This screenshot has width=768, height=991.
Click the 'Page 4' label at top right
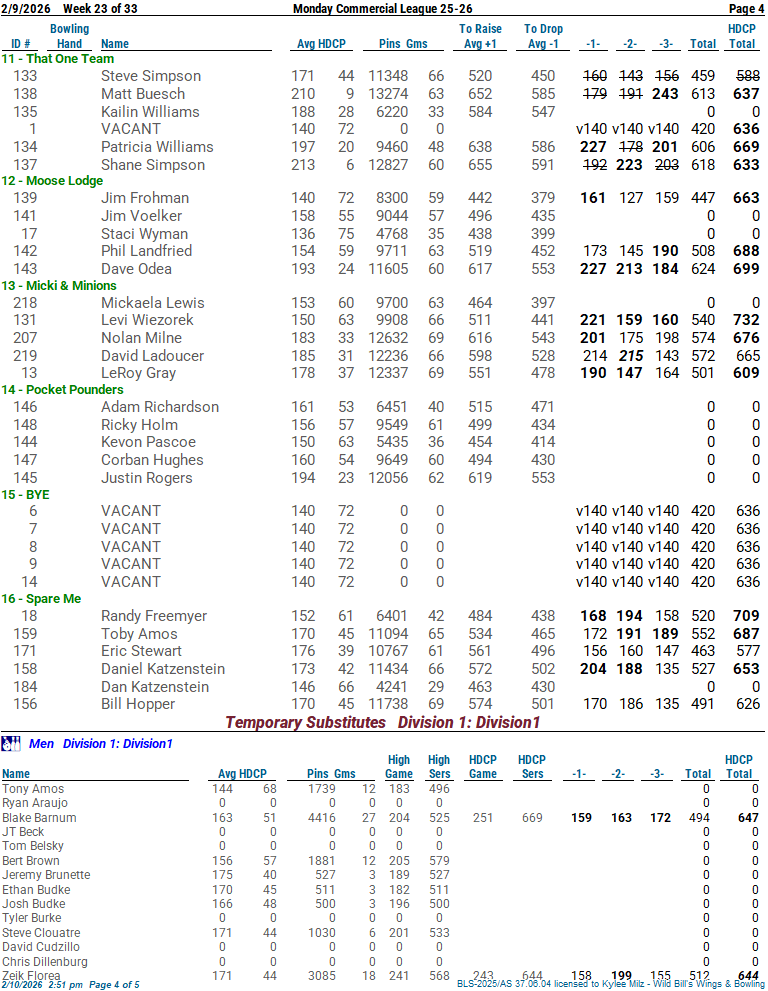[747, 9]
